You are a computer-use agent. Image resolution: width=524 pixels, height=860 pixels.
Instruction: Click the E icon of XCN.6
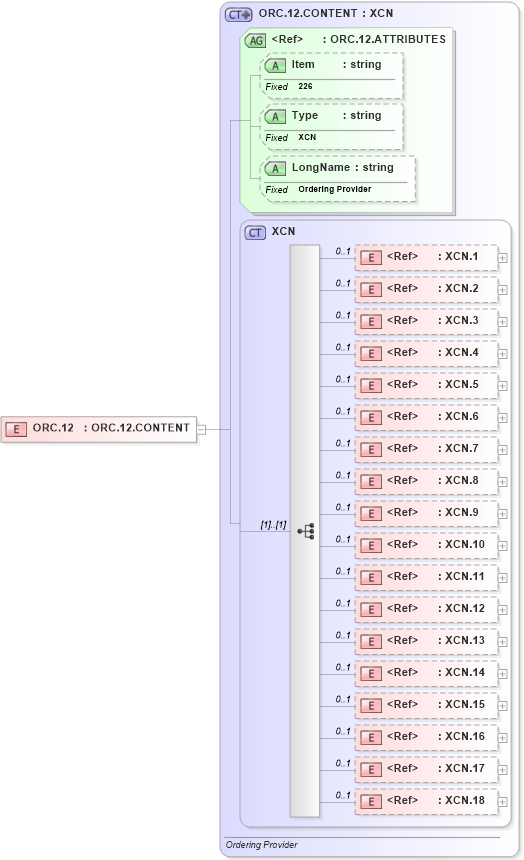point(371,418)
